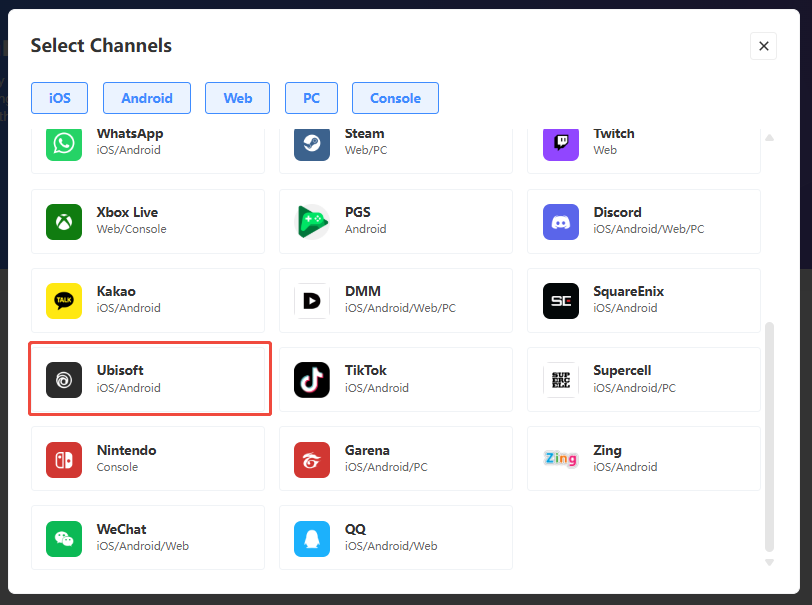Click the Twitch channel icon
The height and width of the screenshot is (605, 812).
(x=560, y=142)
